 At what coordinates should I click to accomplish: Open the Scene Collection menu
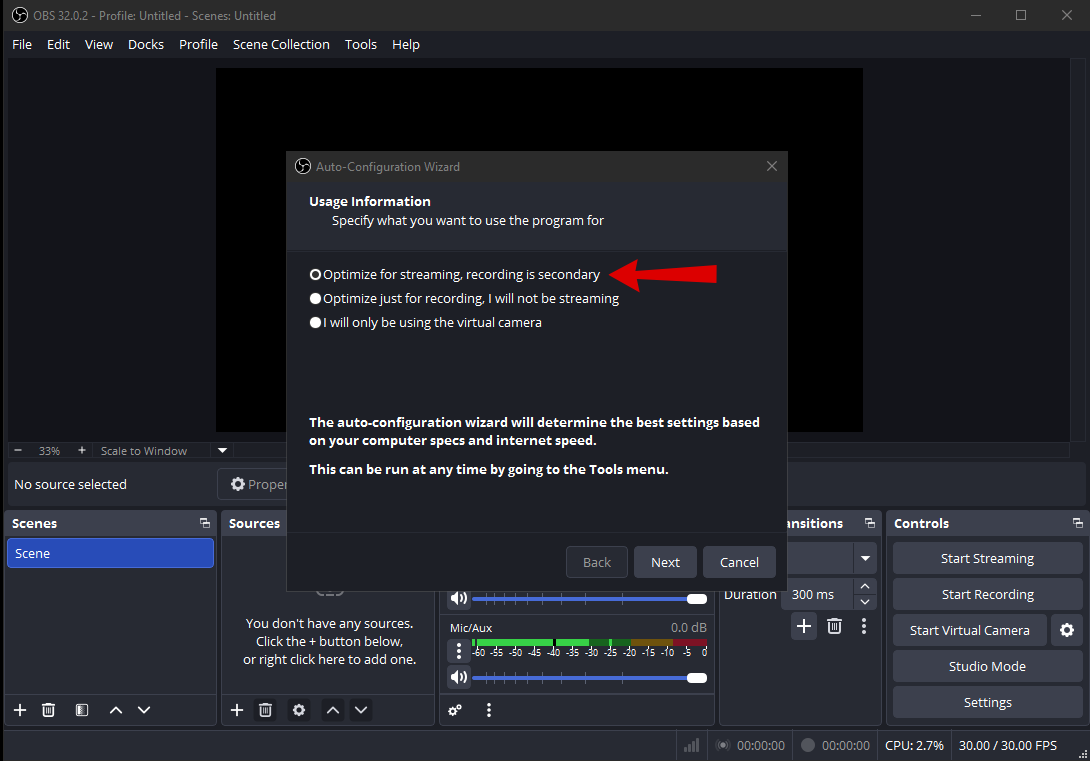(281, 44)
